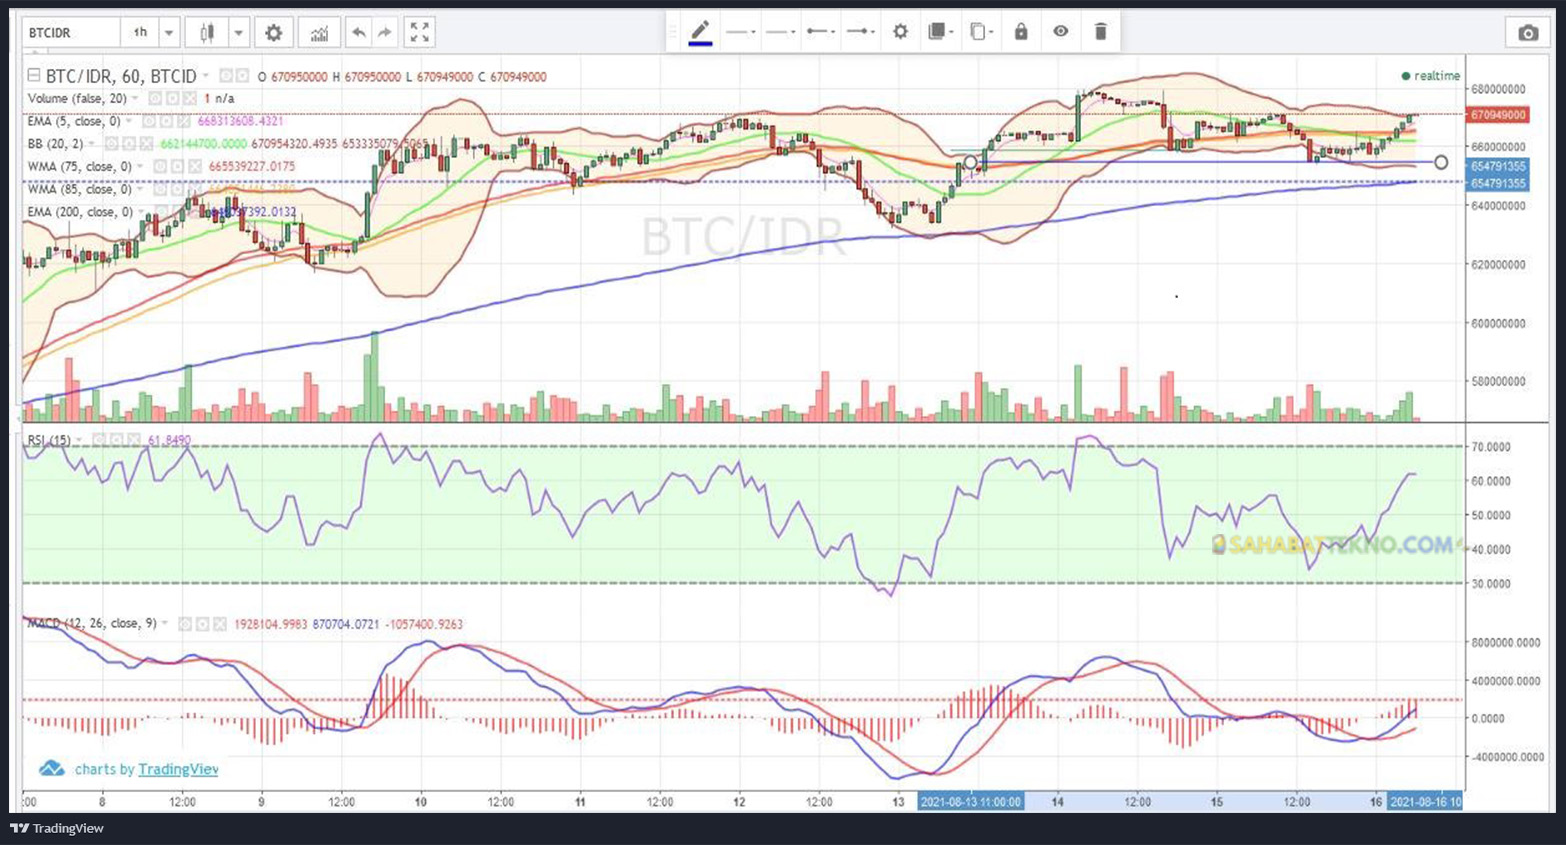Open the line thickness dropdown in drawing toolbar
Viewport: 1566px width, 845px height.
pos(780,32)
